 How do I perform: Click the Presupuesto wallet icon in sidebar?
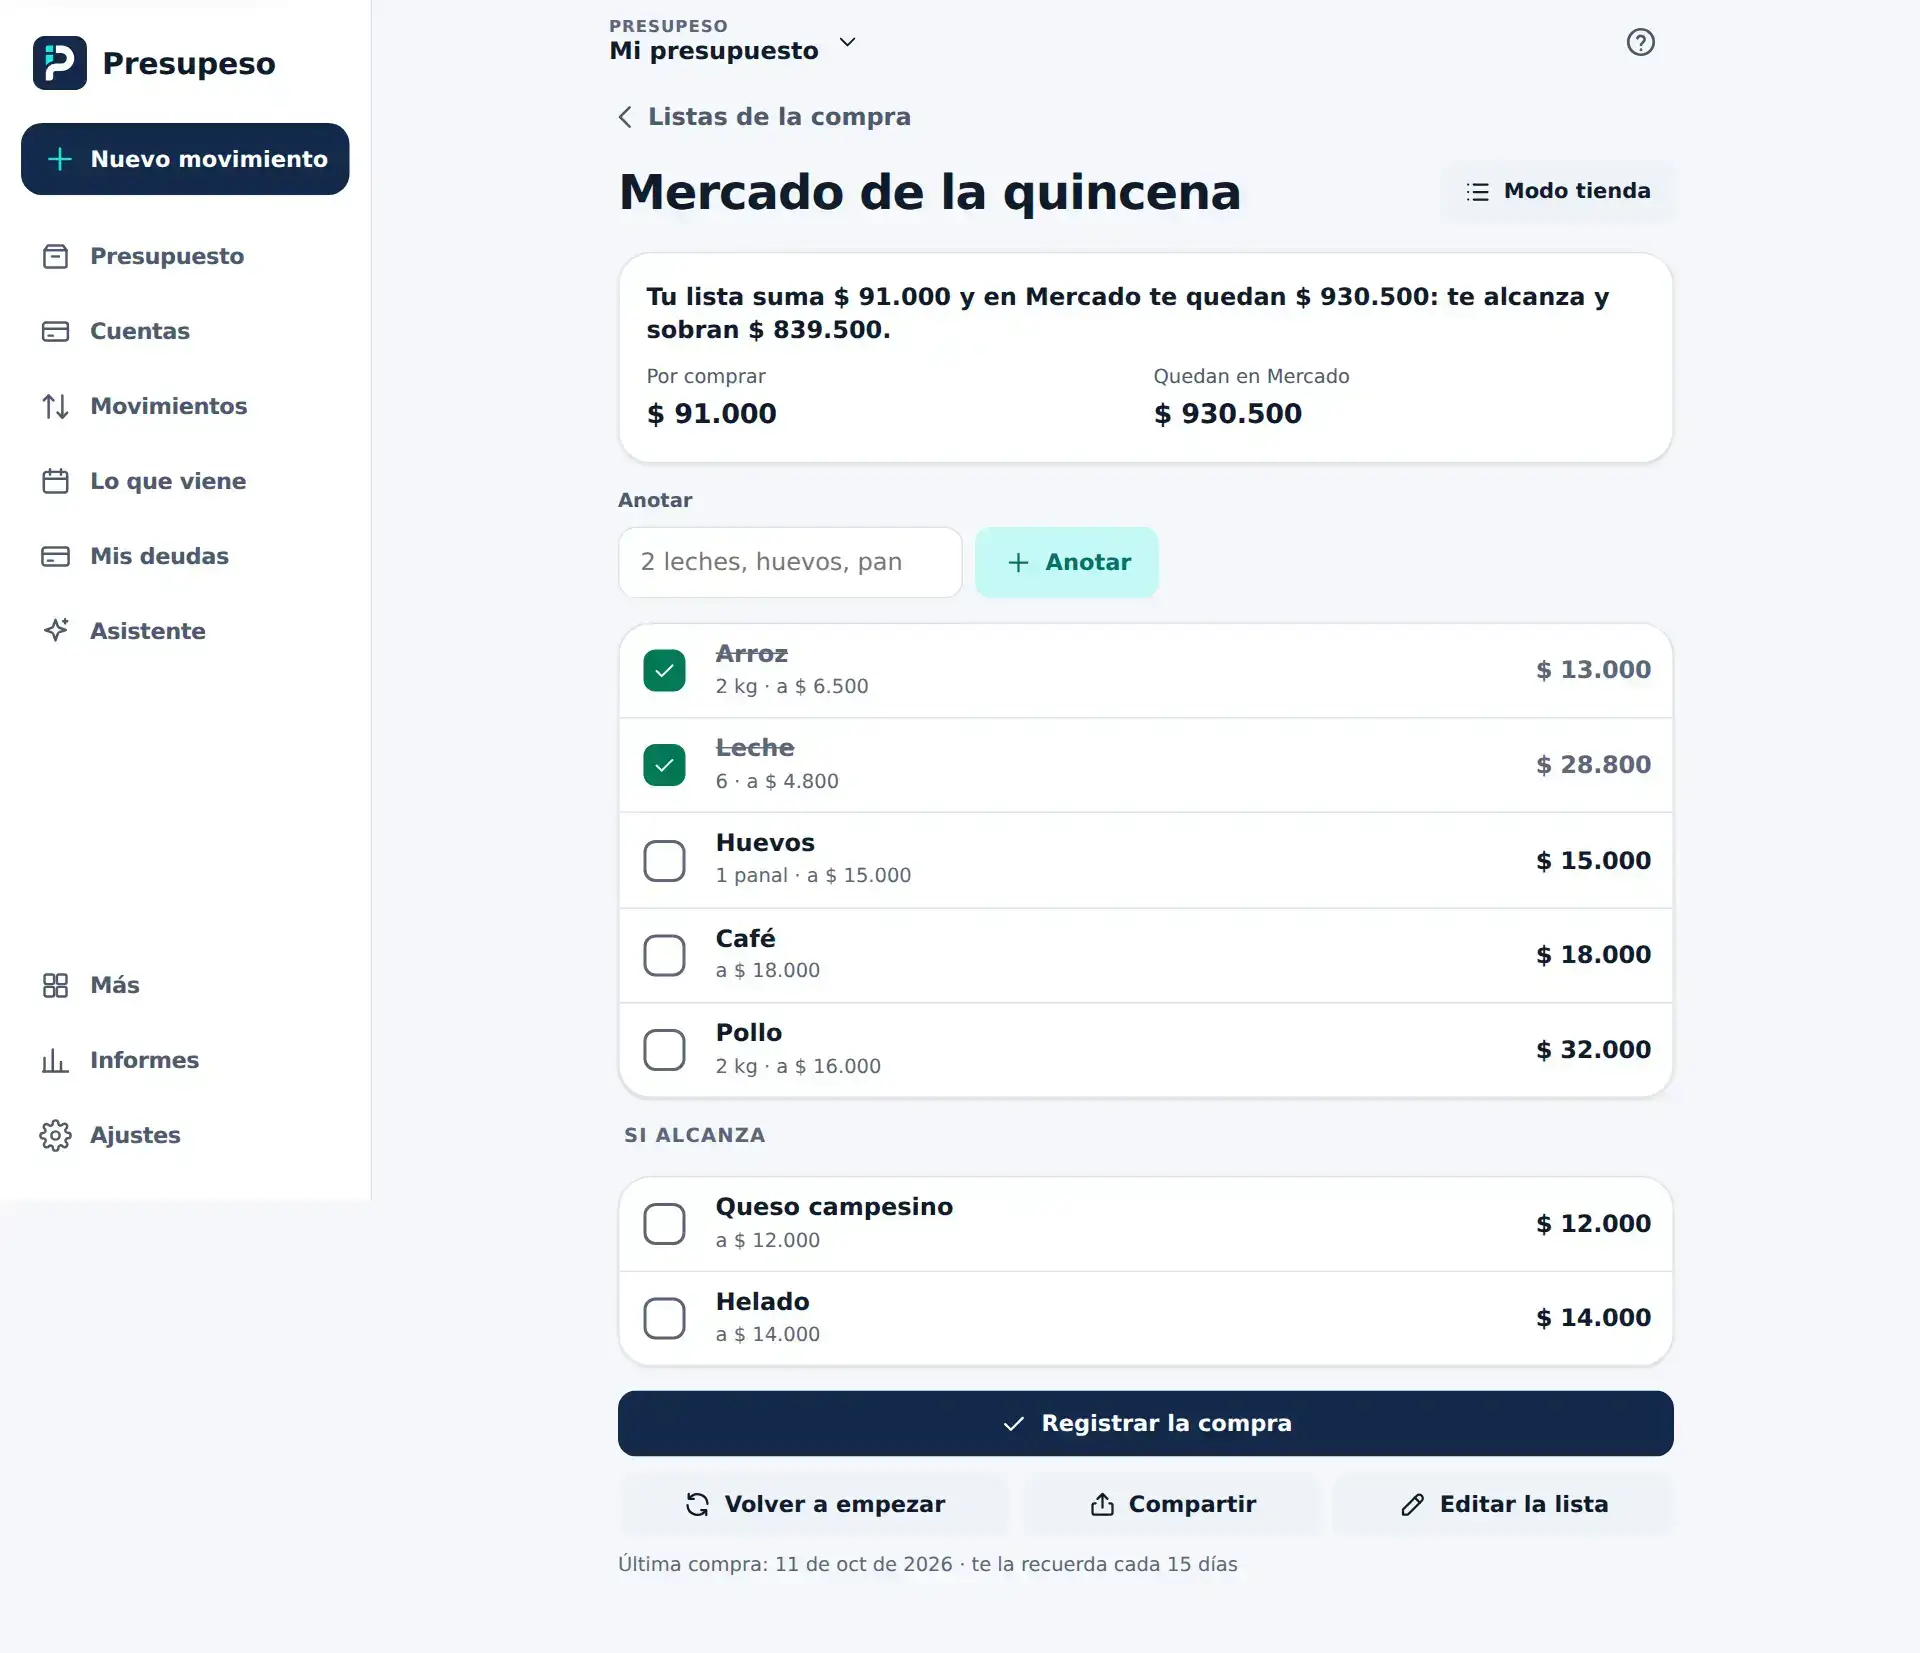(x=56, y=257)
